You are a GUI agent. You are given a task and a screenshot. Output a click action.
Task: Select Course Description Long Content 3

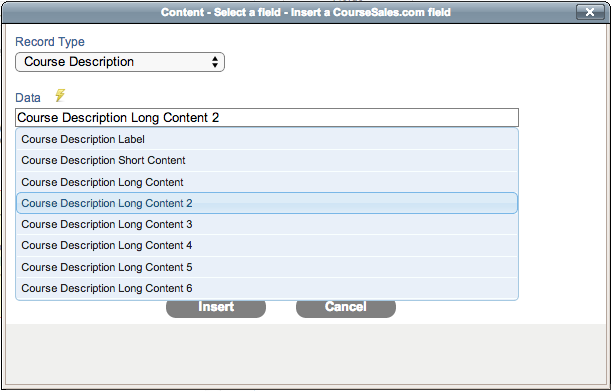[267, 224]
